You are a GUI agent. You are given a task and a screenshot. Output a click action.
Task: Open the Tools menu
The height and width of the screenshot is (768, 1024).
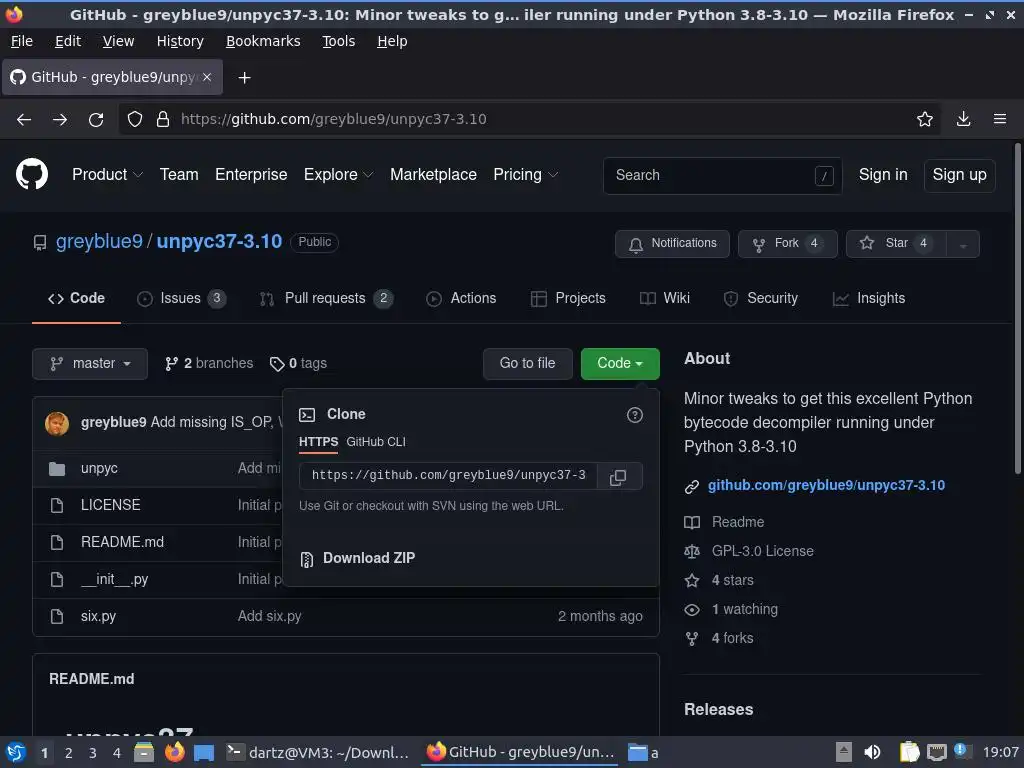pyautogui.click(x=338, y=41)
